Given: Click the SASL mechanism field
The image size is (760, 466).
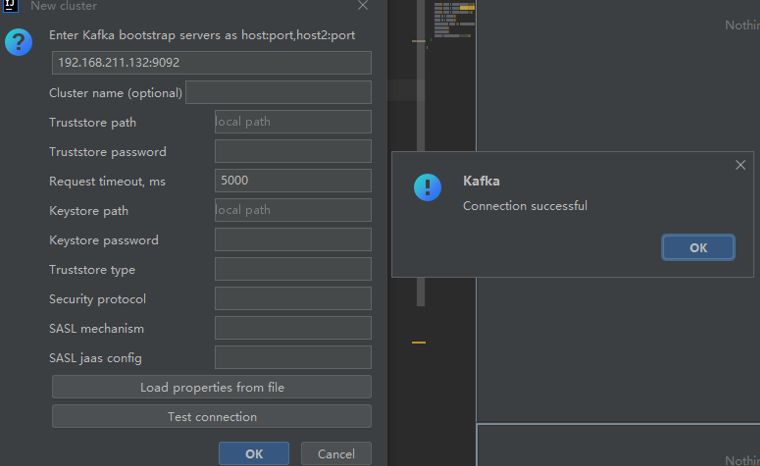Looking at the screenshot, I should pos(293,328).
